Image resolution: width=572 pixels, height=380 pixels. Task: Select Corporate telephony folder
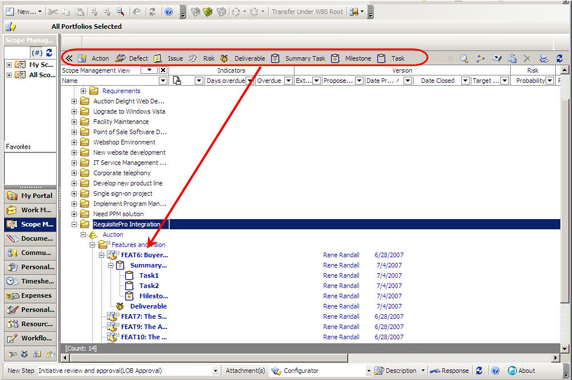tap(121, 173)
